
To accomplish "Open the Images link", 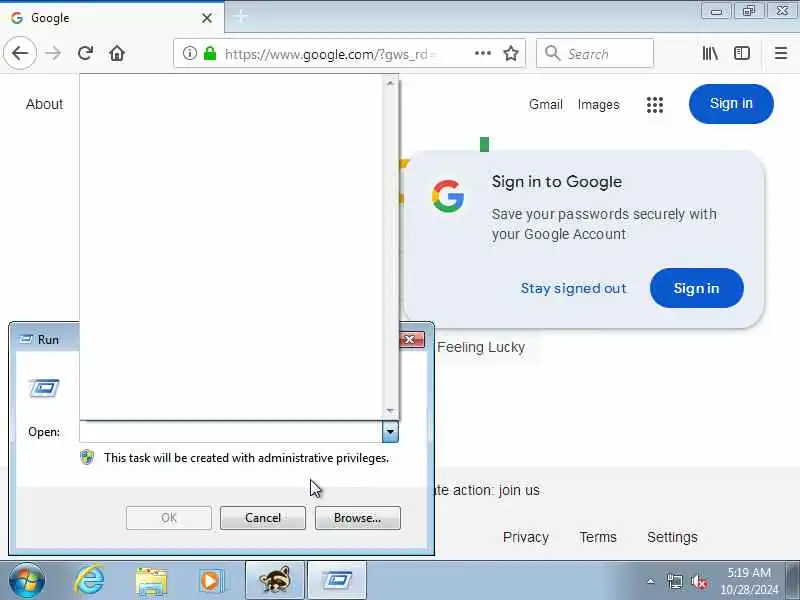I will point(598,105).
